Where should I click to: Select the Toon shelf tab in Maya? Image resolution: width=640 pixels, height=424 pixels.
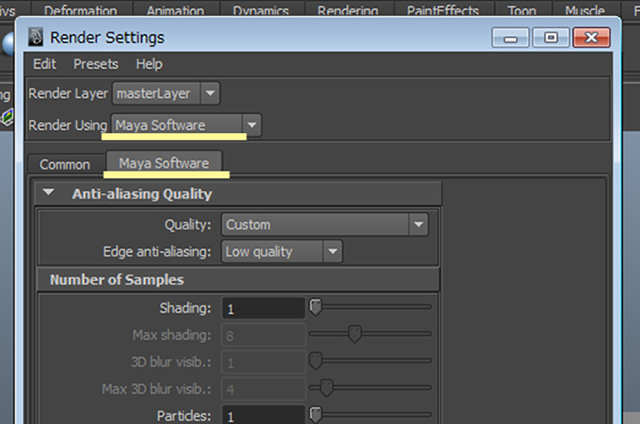(x=522, y=9)
